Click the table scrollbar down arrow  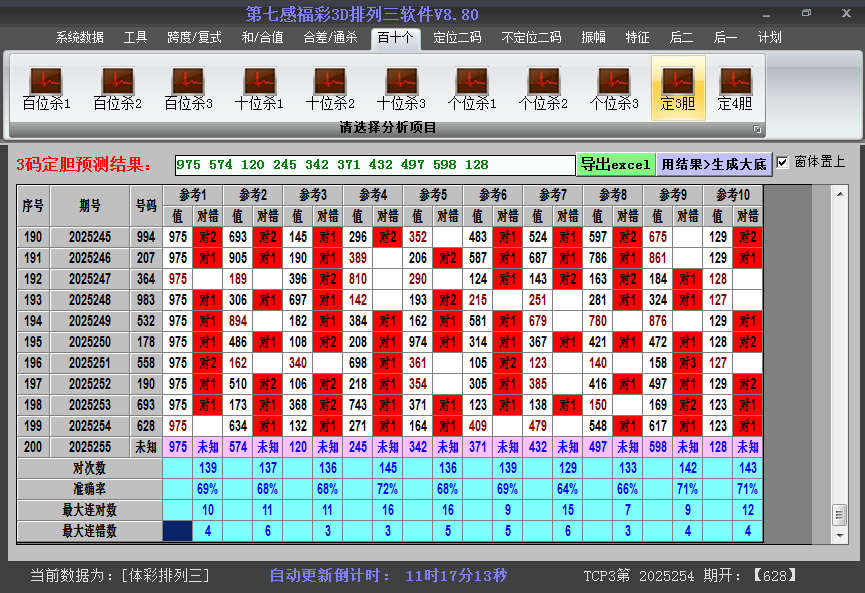[839, 536]
